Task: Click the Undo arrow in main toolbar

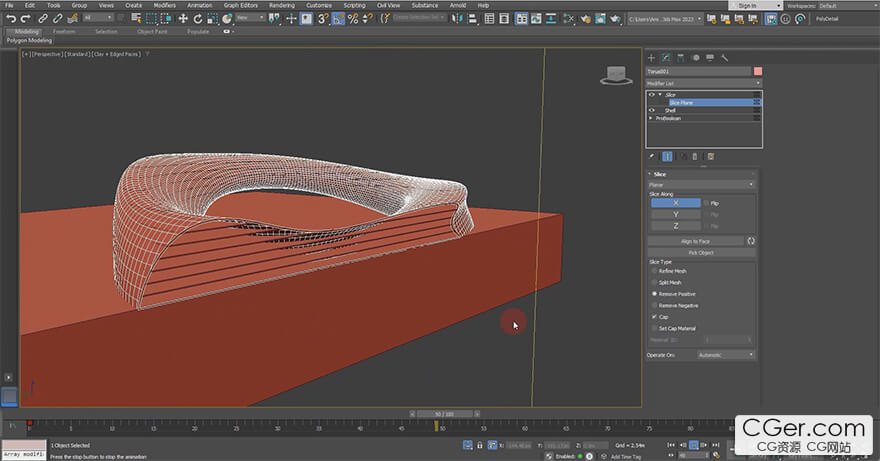Action: tap(10, 18)
